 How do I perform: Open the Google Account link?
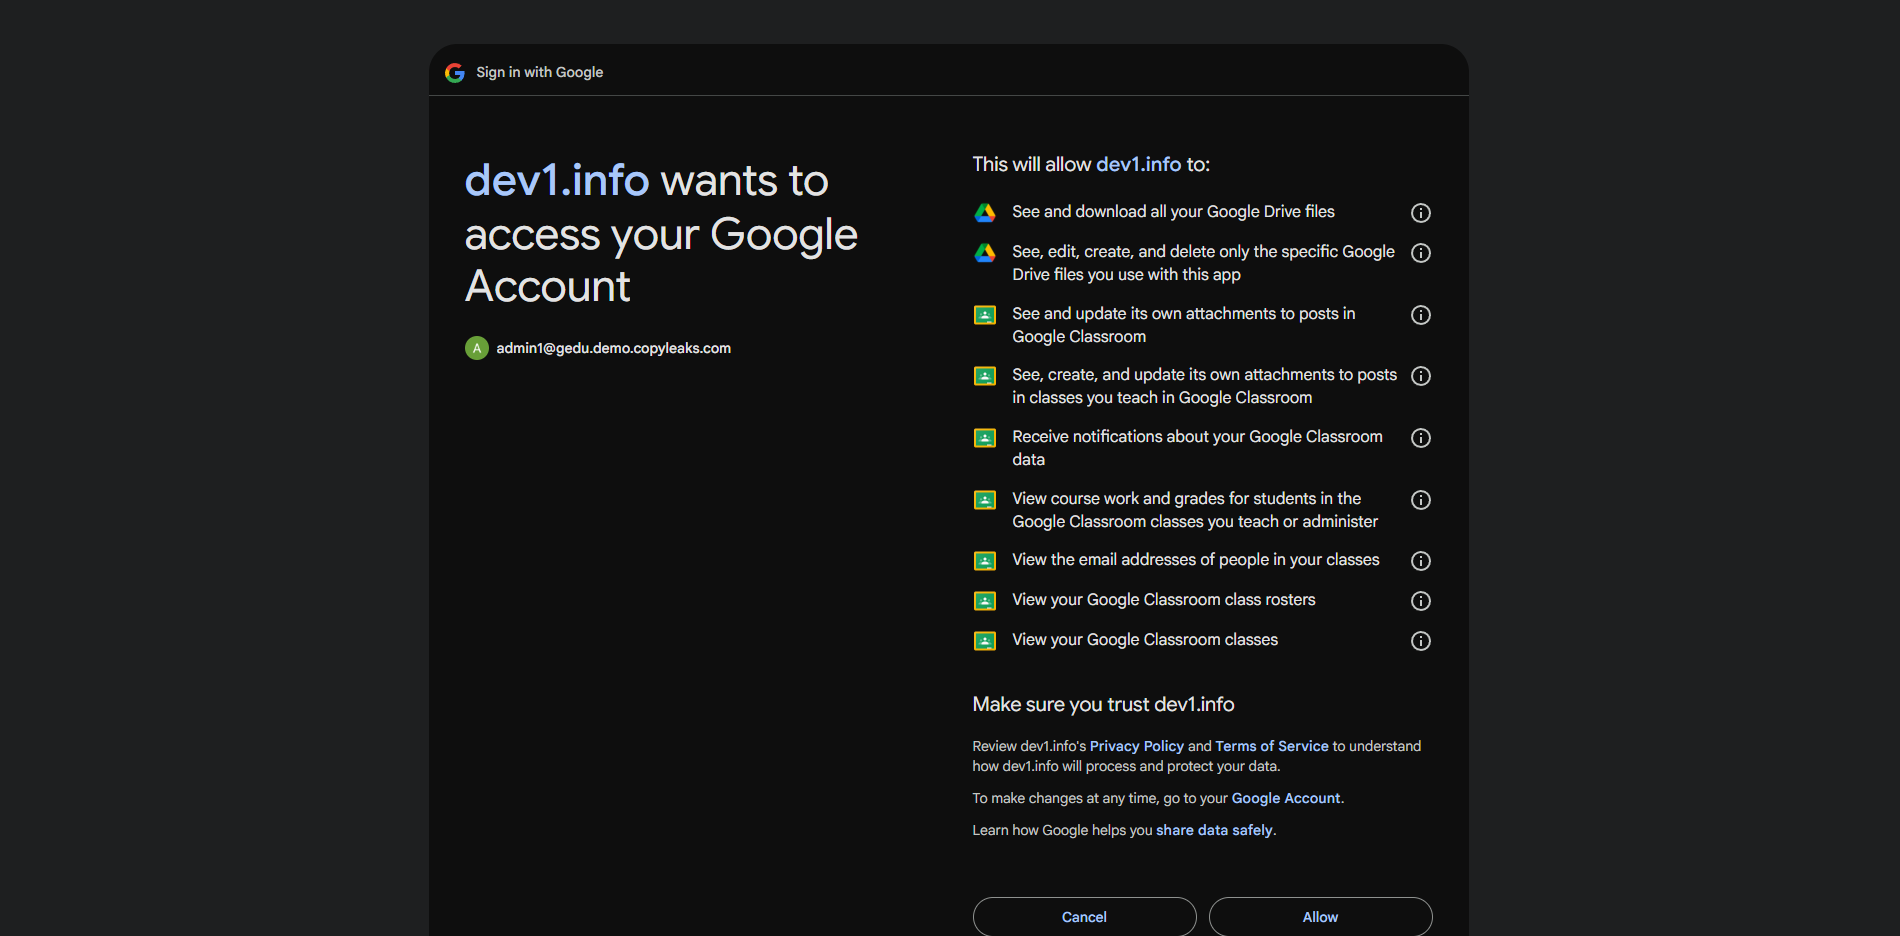1285,798
